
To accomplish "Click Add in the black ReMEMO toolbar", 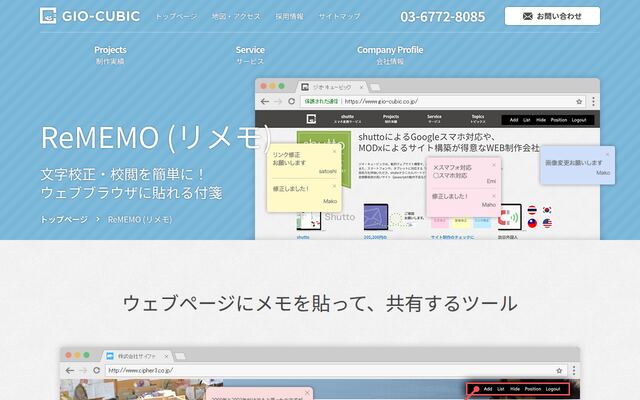I will [x=514, y=120].
